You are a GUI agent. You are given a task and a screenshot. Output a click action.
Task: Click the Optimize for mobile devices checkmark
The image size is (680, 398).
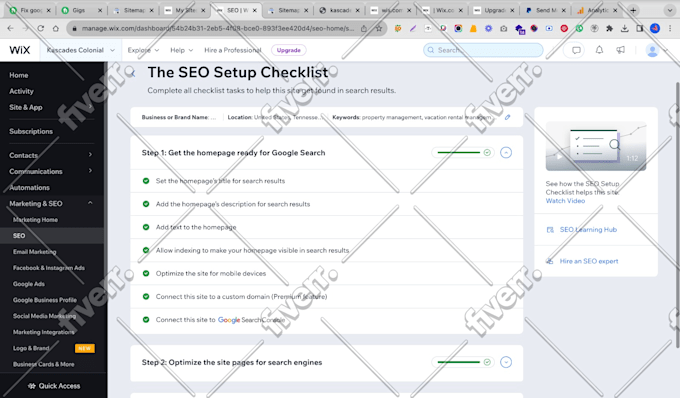click(146, 273)
